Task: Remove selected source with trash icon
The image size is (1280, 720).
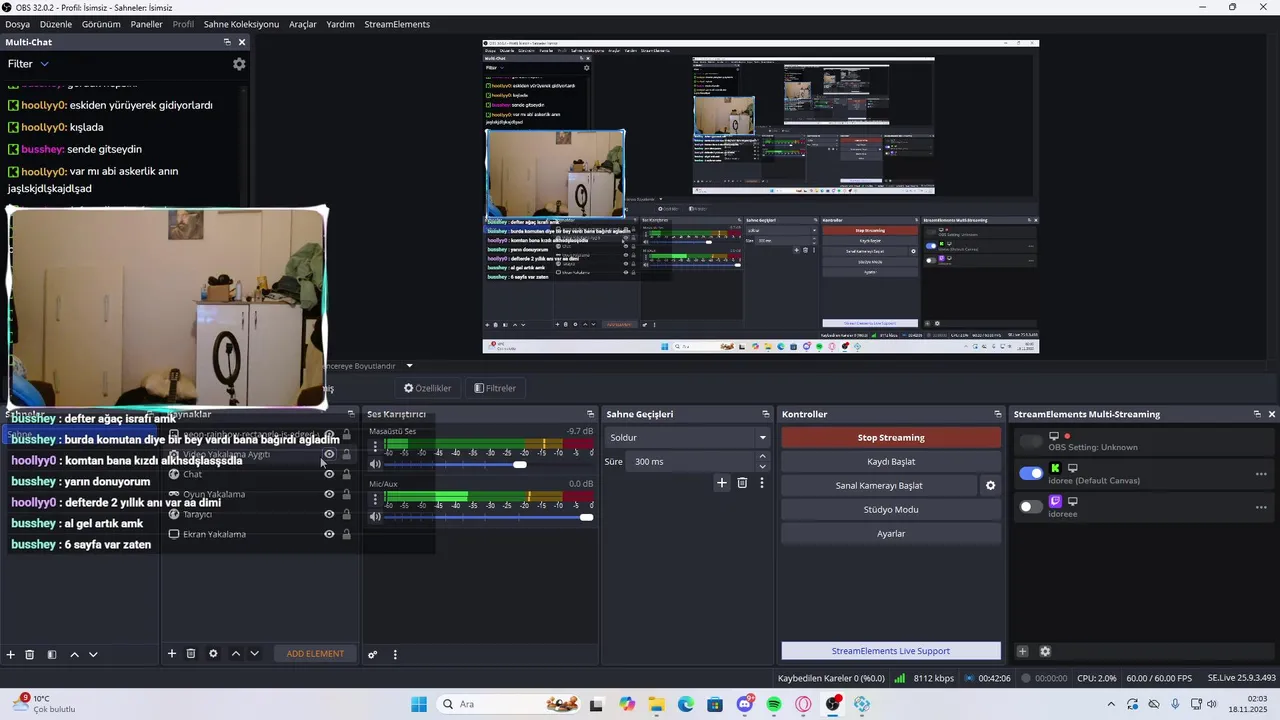Action: pyautogui.click(x=191, y=654)
